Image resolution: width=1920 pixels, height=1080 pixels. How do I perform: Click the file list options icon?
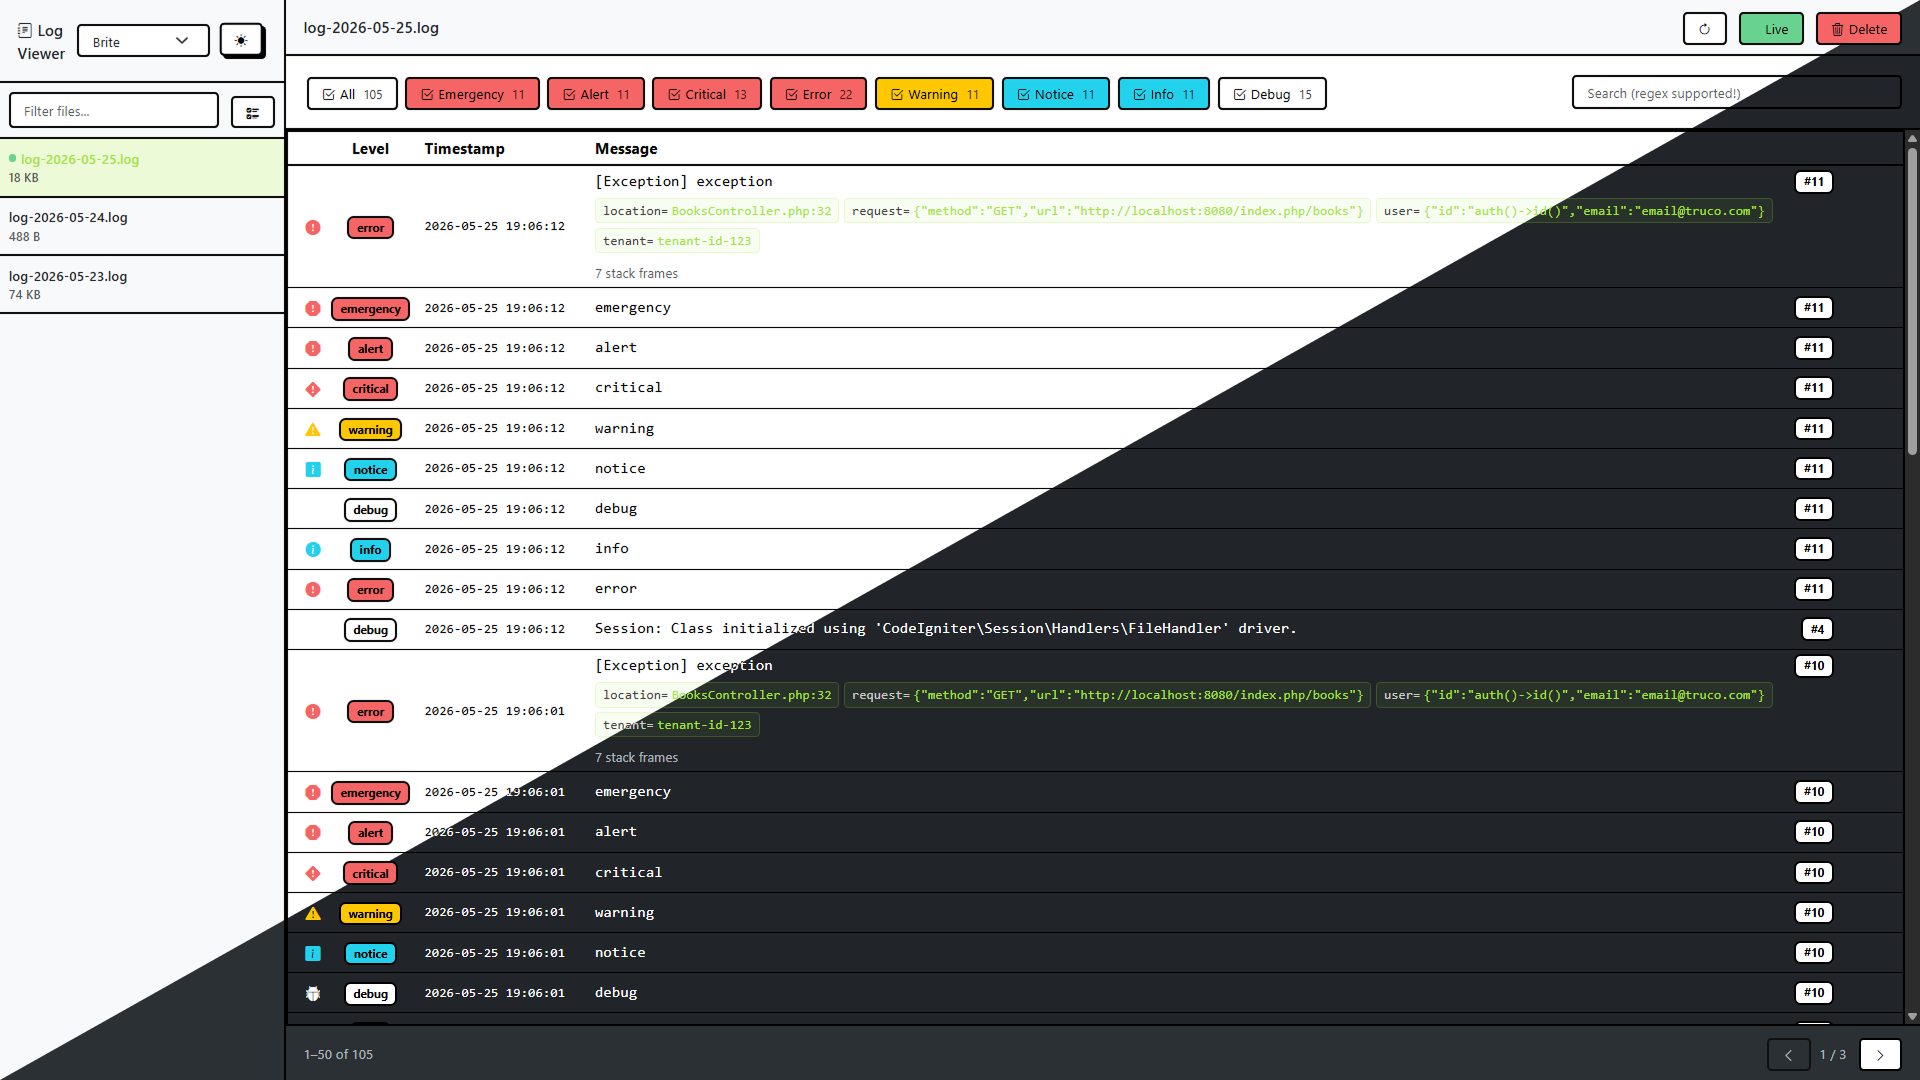(x=252, y=112)
